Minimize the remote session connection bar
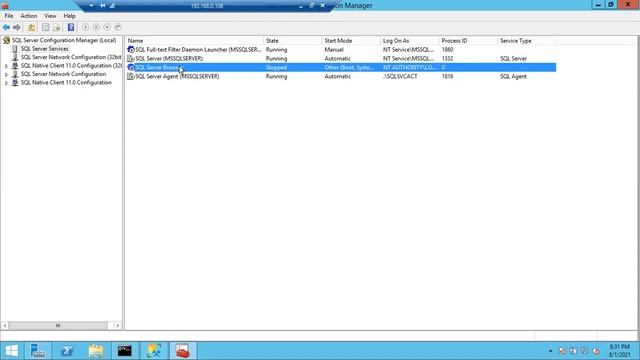Image resolution: width=640 pixels, height=360 pixels. click(x=301, y=6)
